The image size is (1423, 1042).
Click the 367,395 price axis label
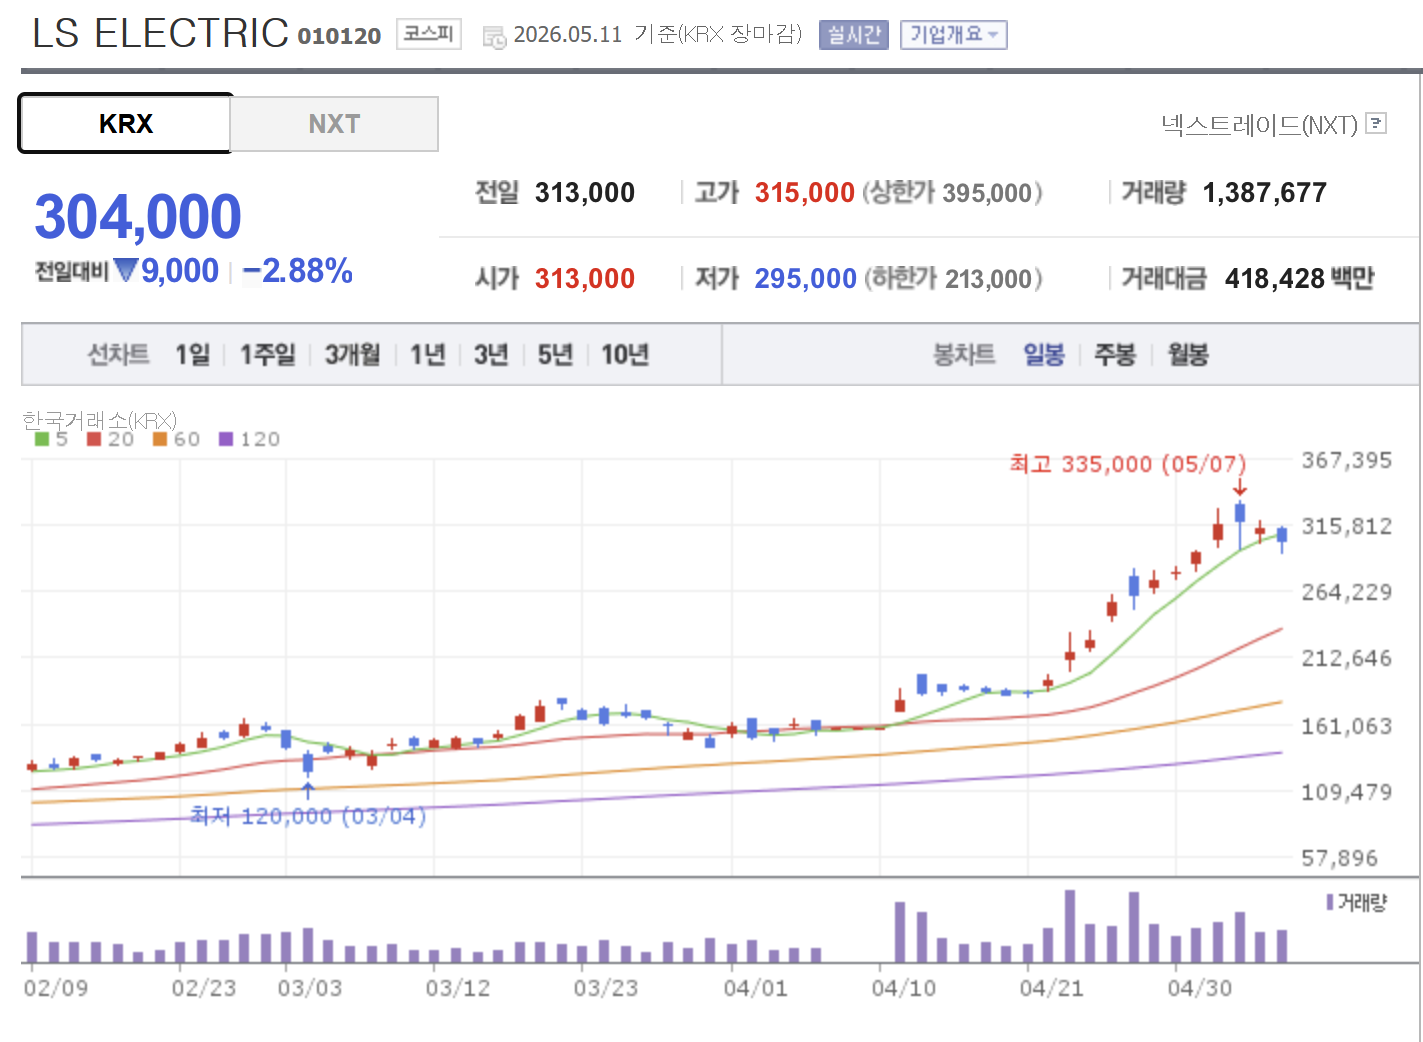coord(1346,460)
